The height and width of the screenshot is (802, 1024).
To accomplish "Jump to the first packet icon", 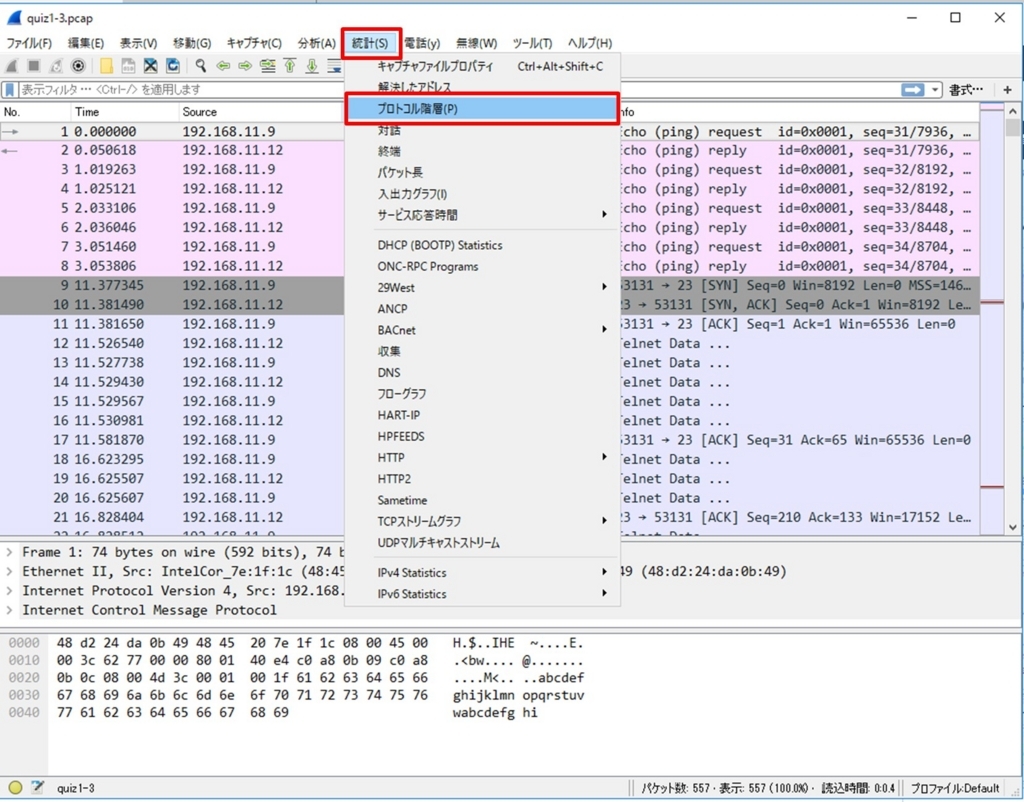I will [290, 66].
